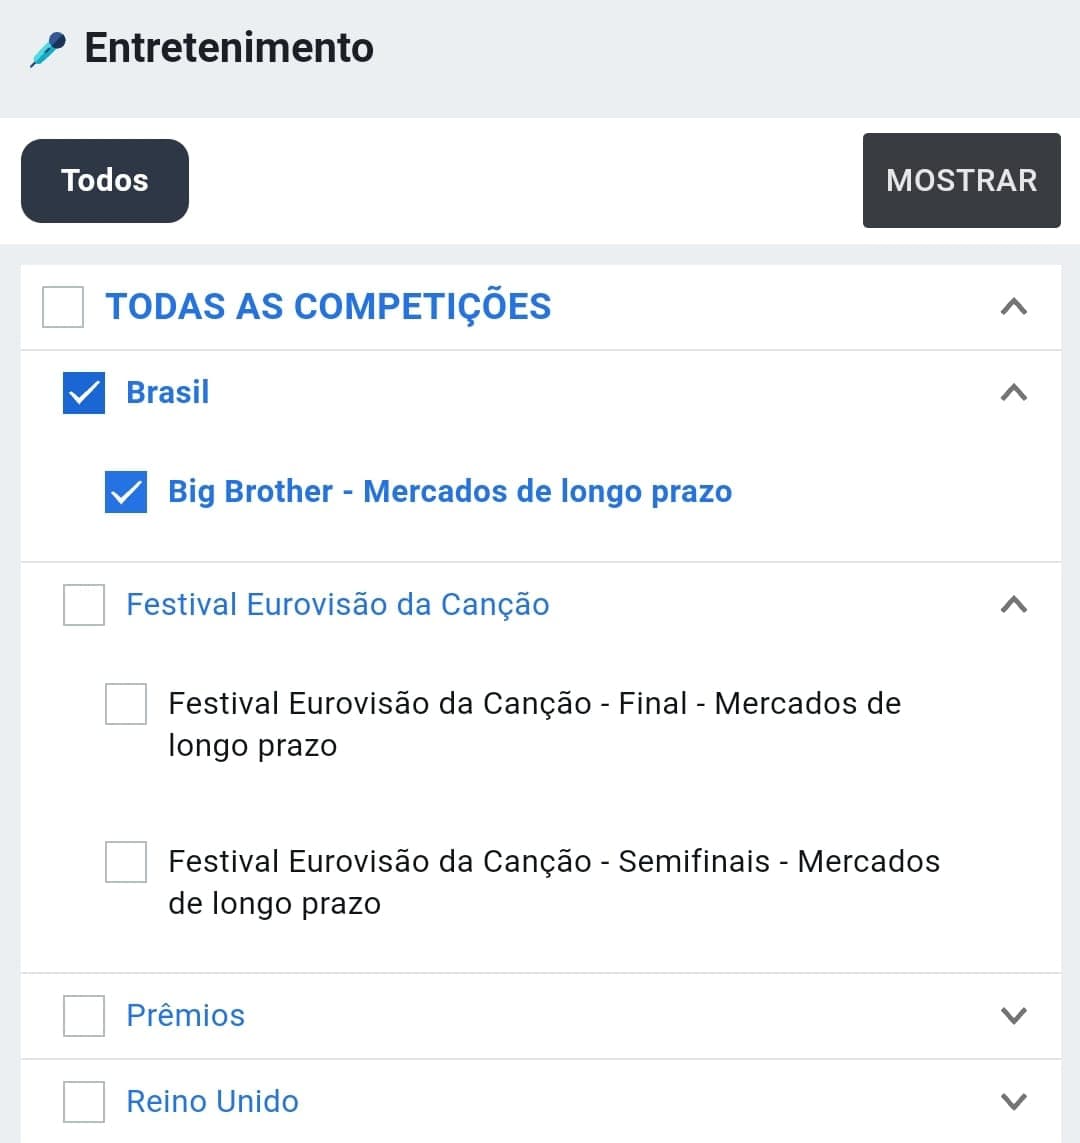1080x1143 pixels.
Task: Tick the Eurovisão Final markets checkbox
Action: tap(126, 703)
